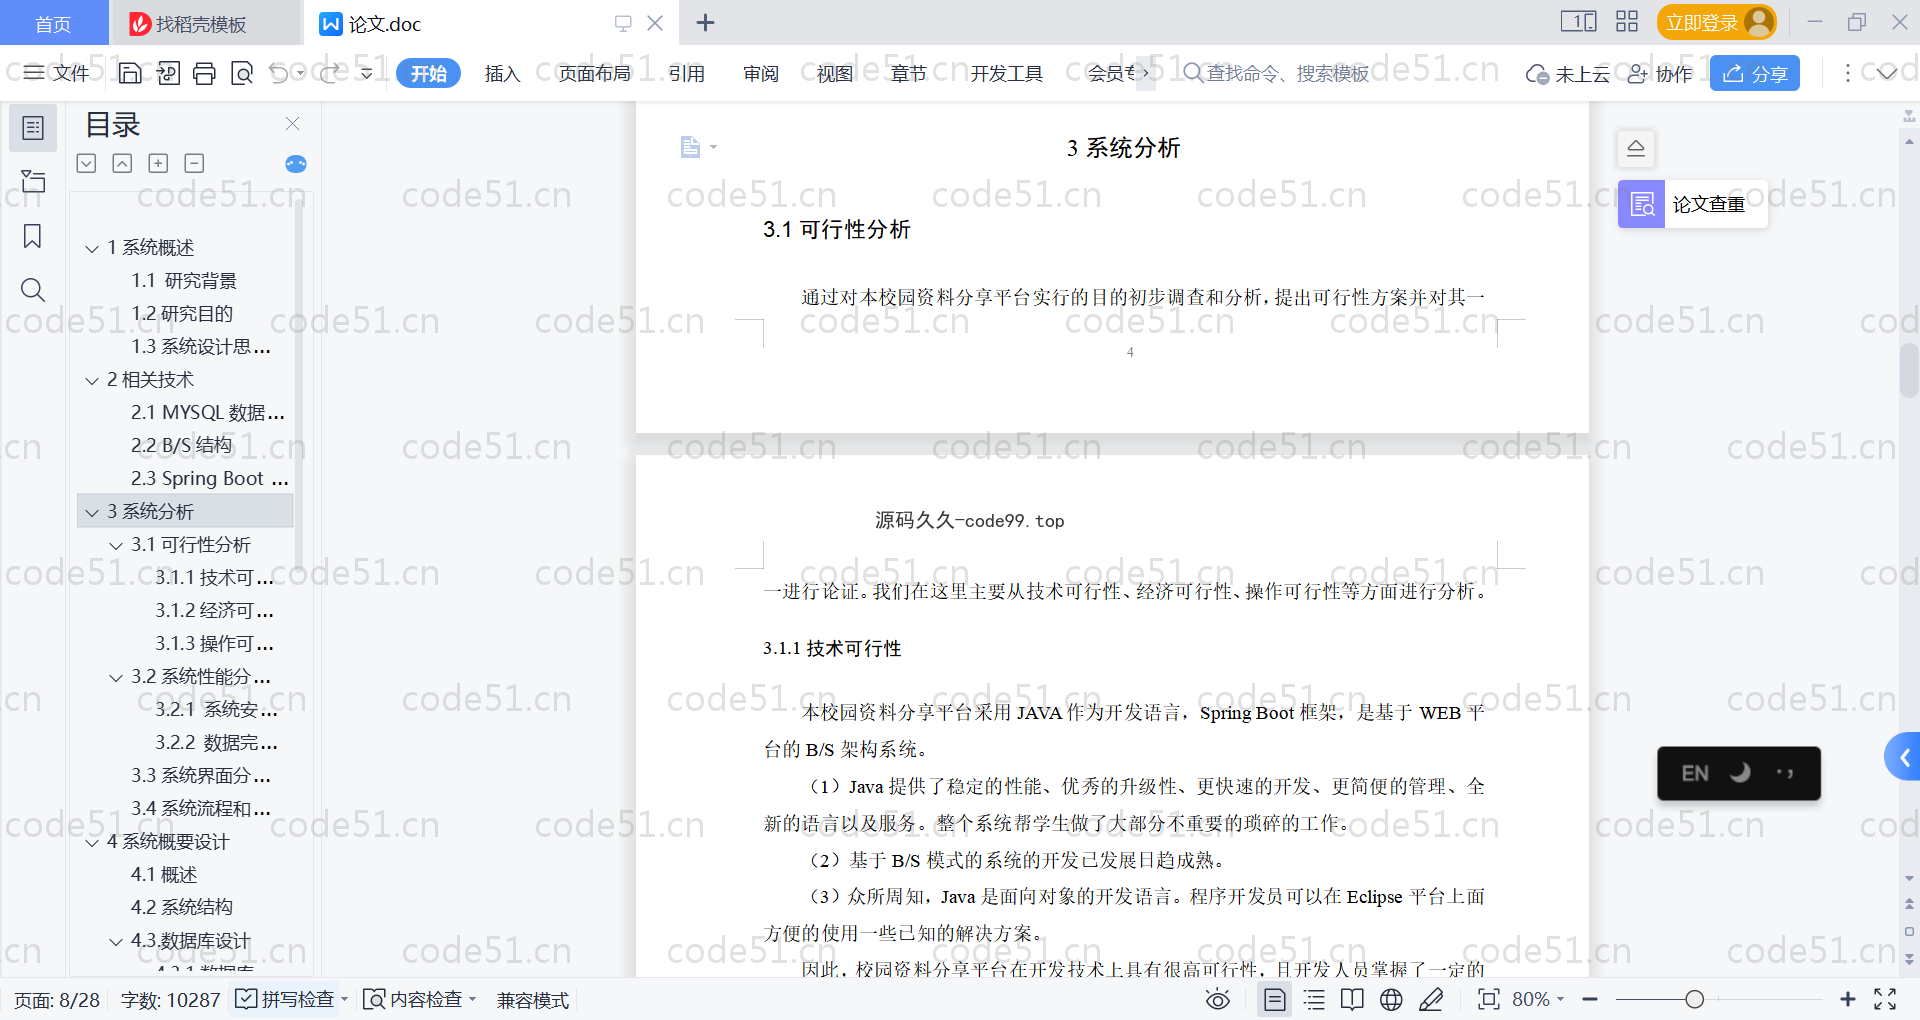Collapse the right task pane icon
The image size is (1920, 1020).
1636,149
